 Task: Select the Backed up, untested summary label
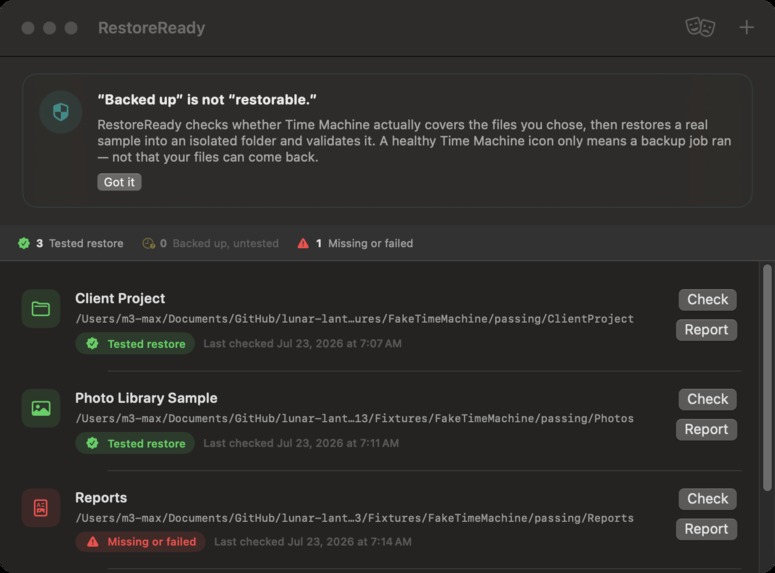(225, 243)
